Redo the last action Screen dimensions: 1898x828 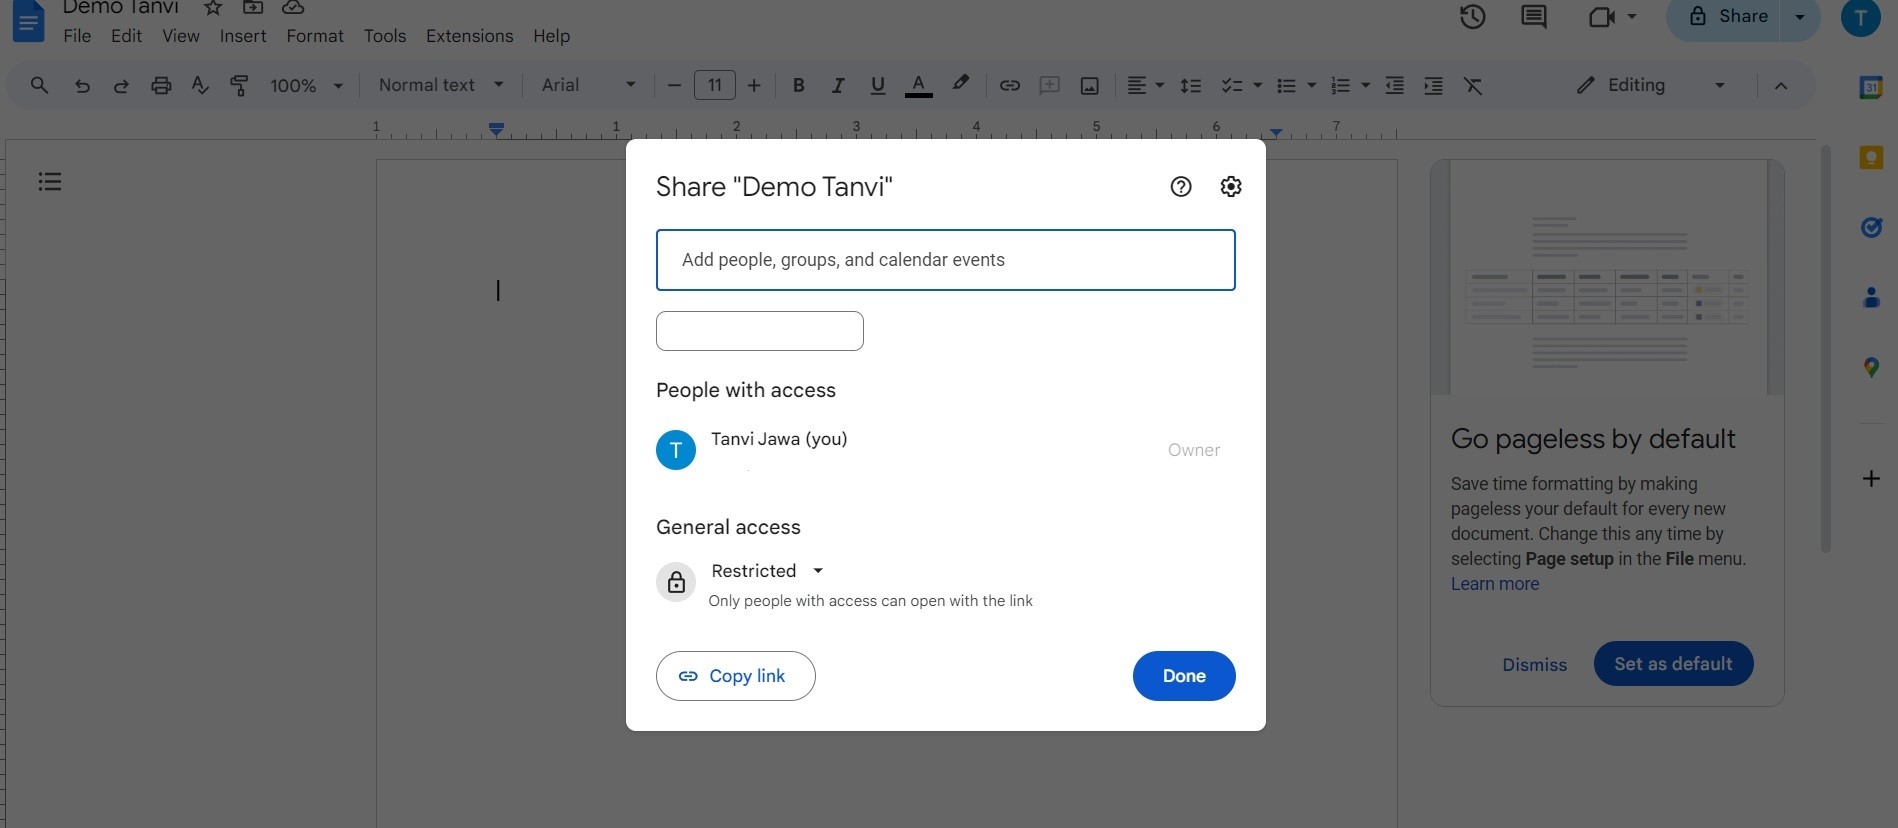121,86
